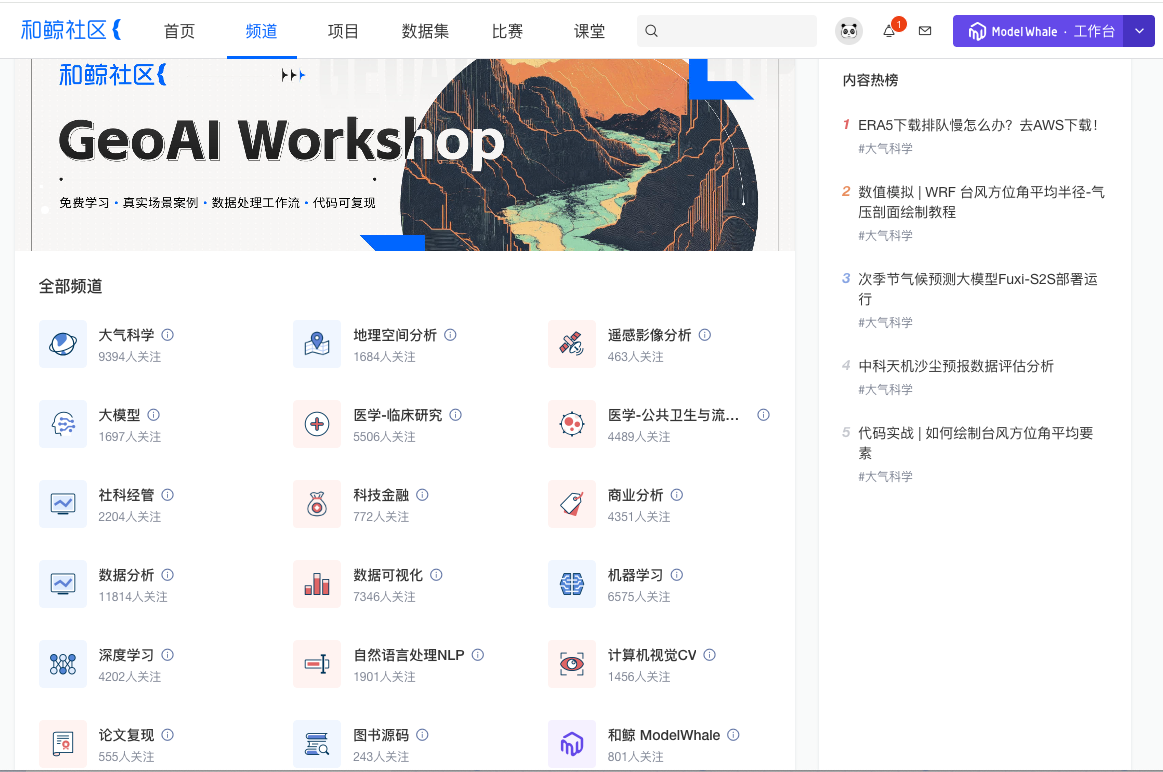The height and width of the screenshot is (772, 1163).
Task: Show info for 医学-临床研究 channel
Action: 455,415
